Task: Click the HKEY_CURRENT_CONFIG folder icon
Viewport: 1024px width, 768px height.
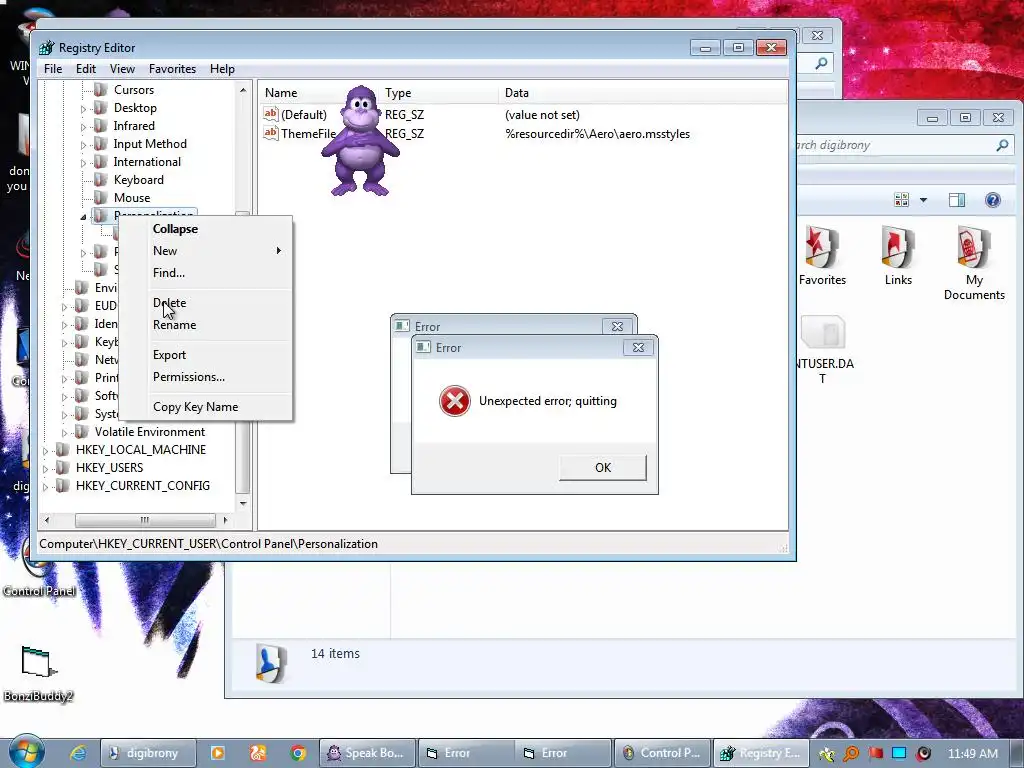Action: coord(62,485)
